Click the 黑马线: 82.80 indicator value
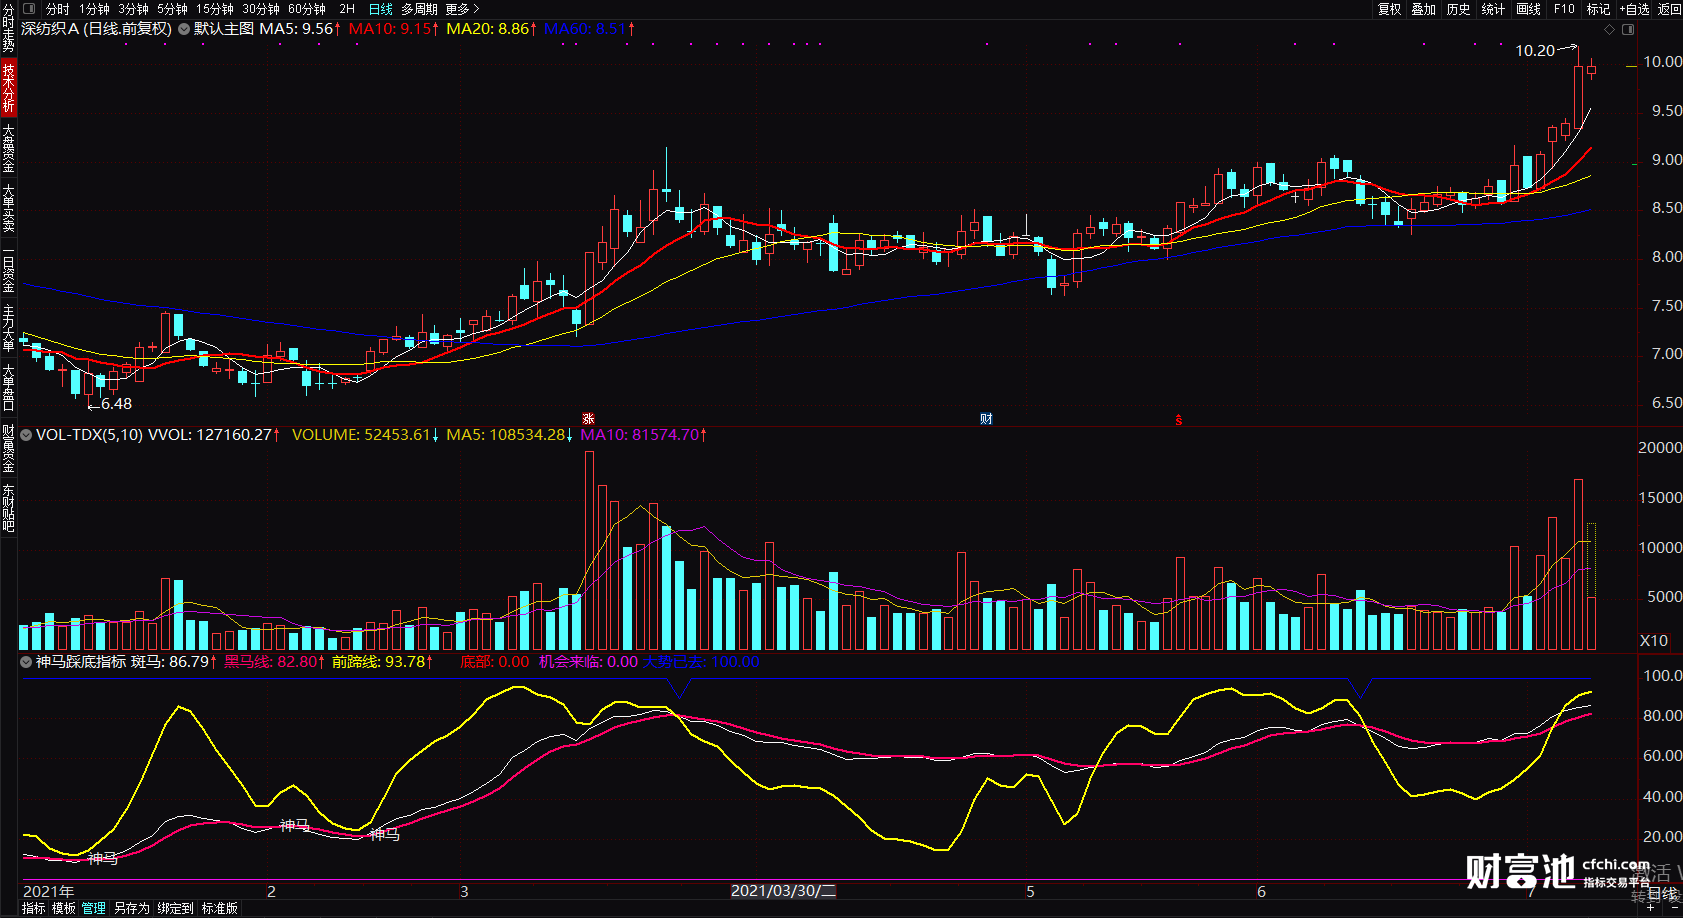Screen dimensions: 1683x918 pyautogui.click(x=273, y=662)
